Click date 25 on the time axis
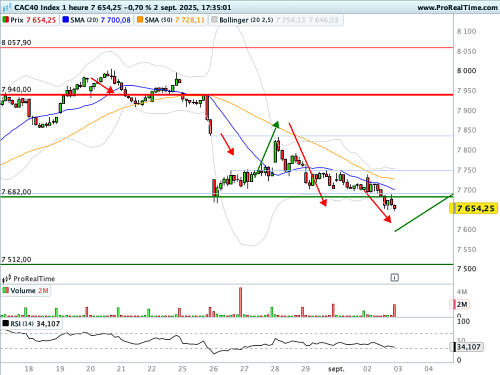500x375 pixels. coord(182,369)
